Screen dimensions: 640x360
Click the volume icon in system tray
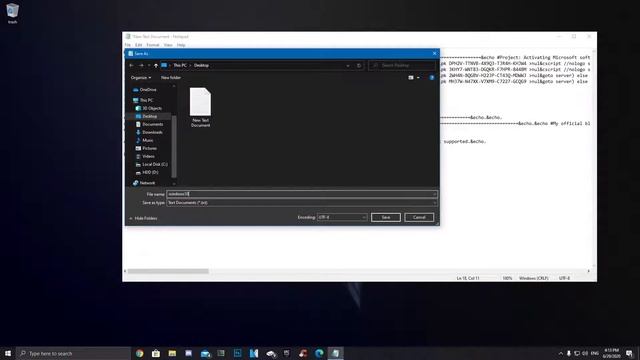[585, 353]
